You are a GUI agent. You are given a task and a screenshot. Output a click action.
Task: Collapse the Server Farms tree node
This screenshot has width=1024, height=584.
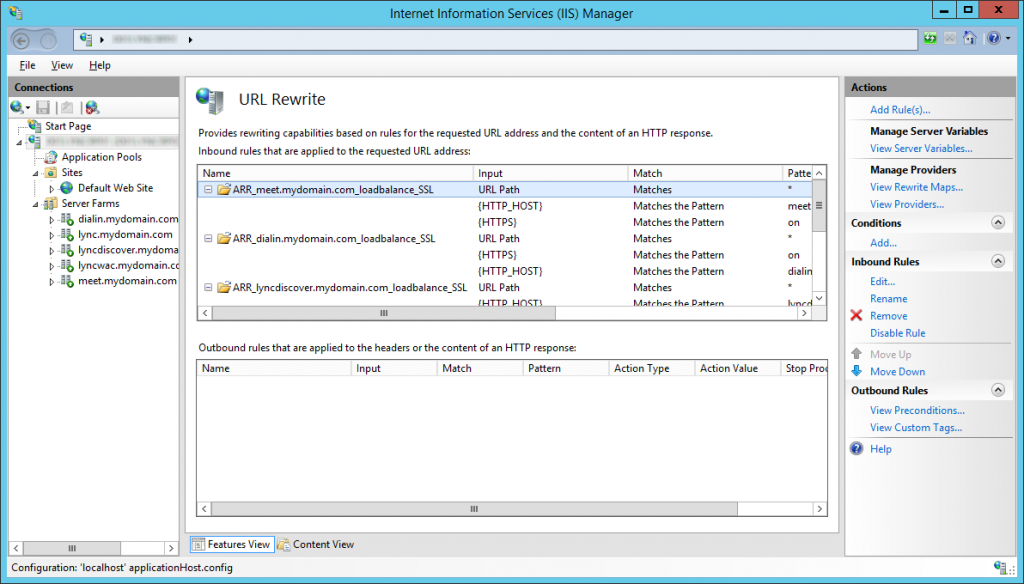tap(33, 204)
